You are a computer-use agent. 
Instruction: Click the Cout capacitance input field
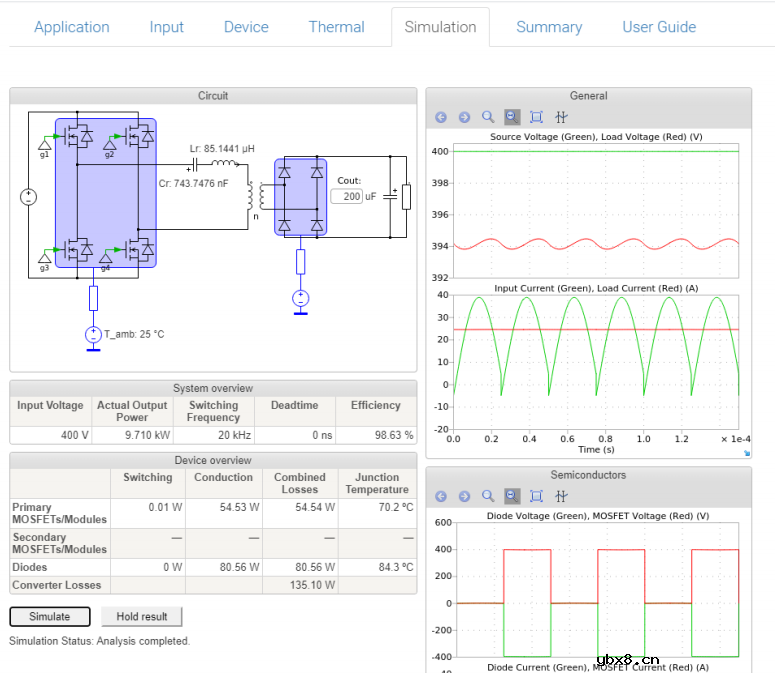tap(347, 196)
